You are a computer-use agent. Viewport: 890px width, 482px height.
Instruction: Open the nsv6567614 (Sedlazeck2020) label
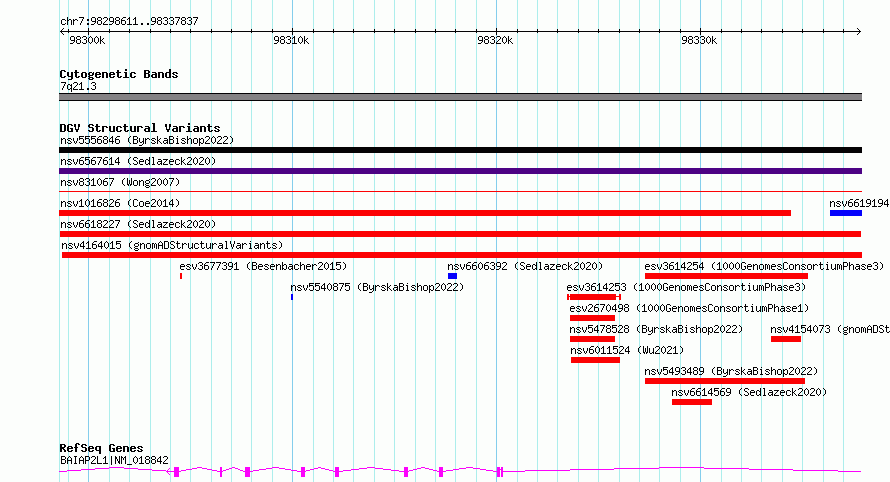coord(138,161)
